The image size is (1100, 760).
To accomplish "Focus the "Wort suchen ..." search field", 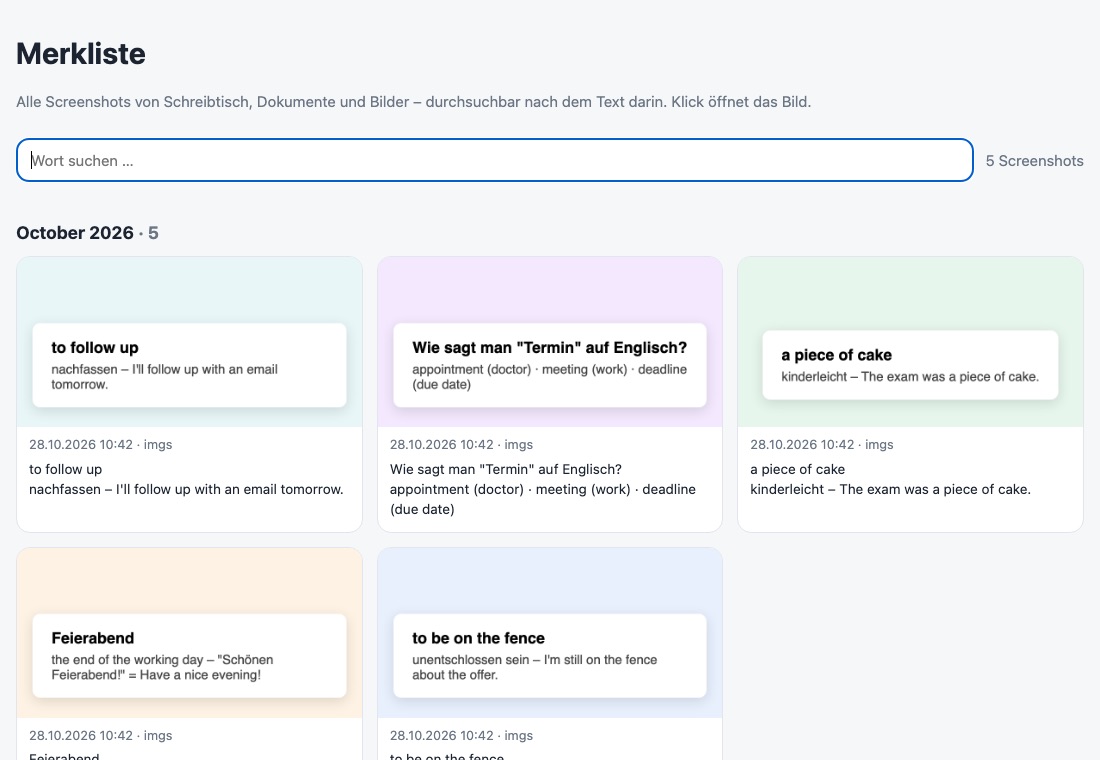I will [x=495, y=160].
